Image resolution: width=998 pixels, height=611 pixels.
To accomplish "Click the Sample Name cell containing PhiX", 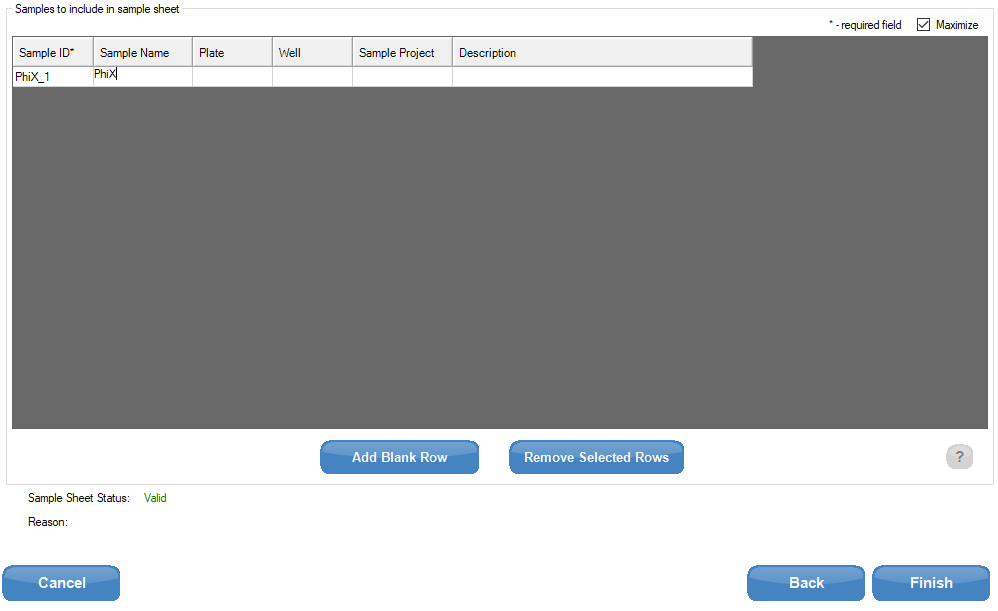I will tap(143, 76).
